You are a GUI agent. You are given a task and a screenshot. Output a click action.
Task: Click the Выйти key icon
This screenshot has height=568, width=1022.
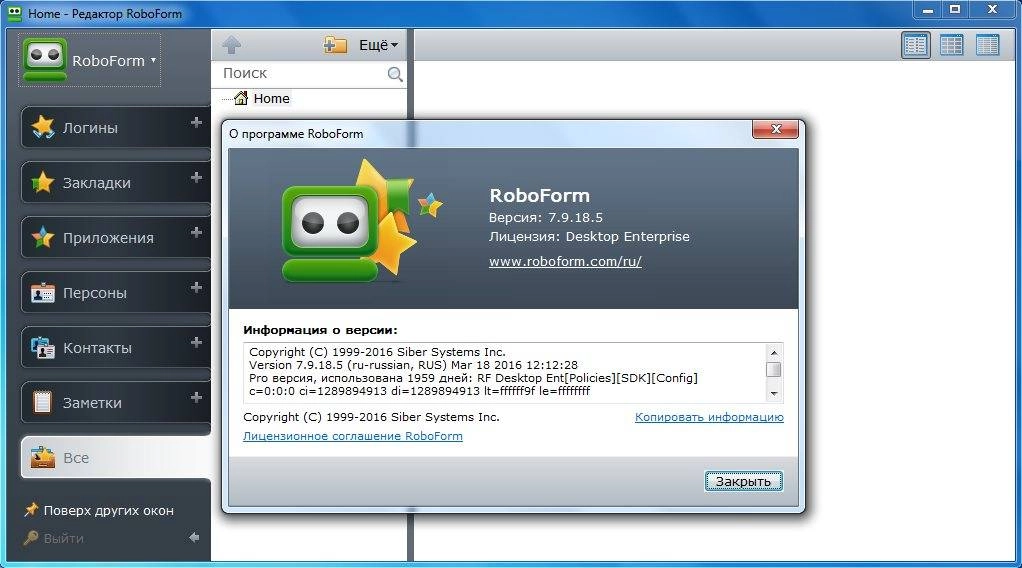click(31, 538)
